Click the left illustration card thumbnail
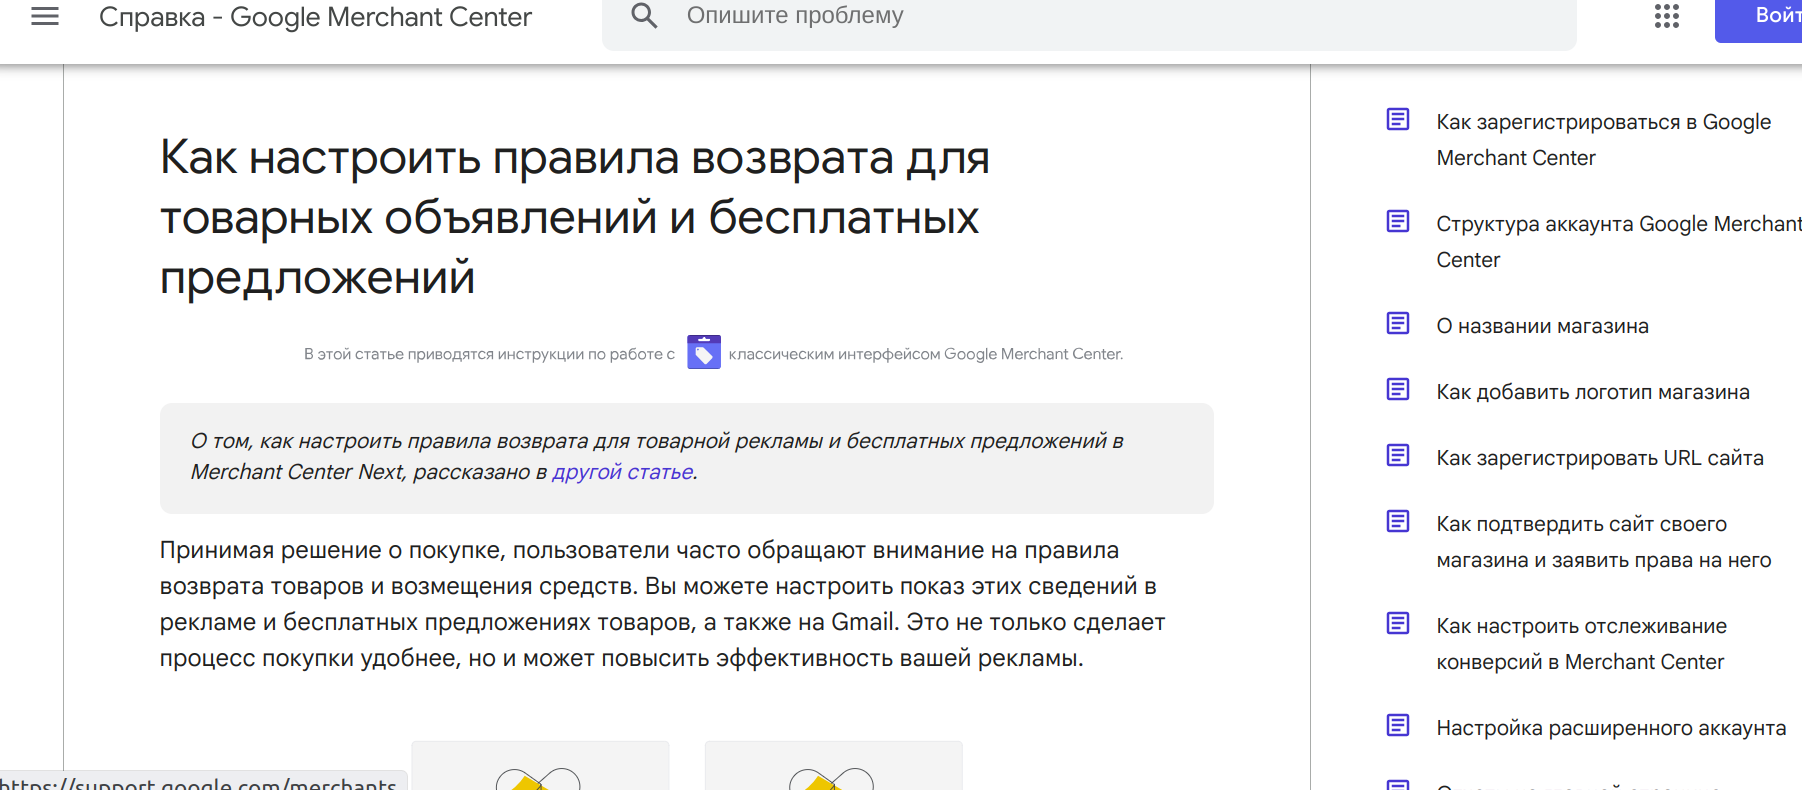 pyautogui.click(x=540, y=766)
